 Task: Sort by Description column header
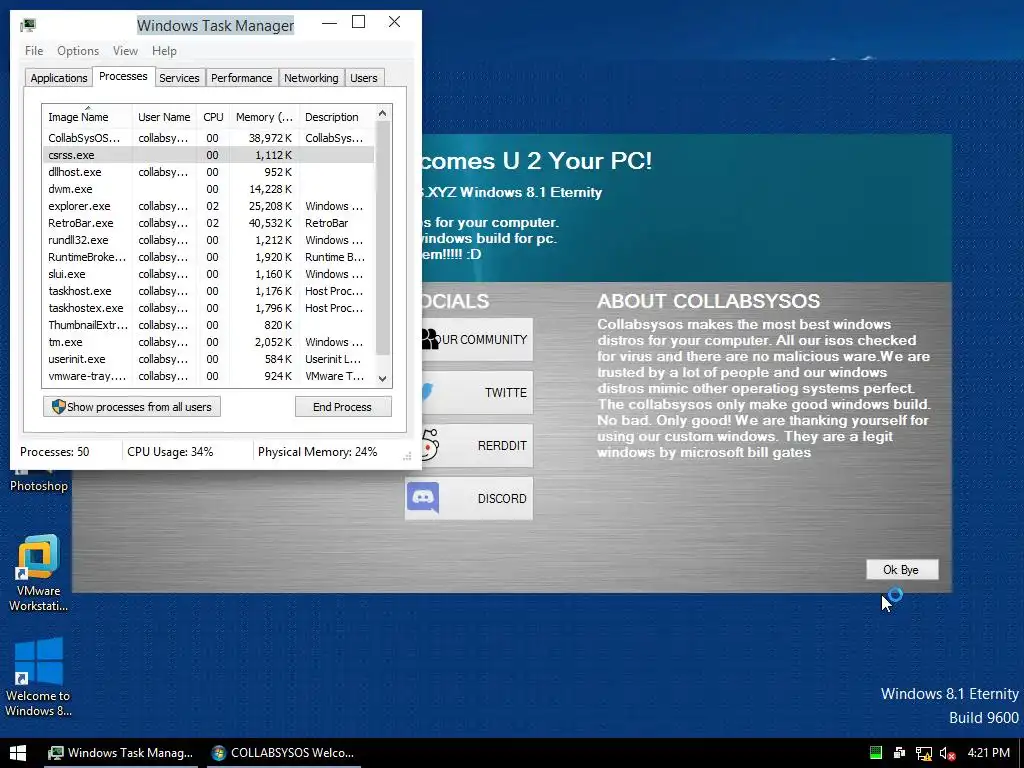(336, 117)
